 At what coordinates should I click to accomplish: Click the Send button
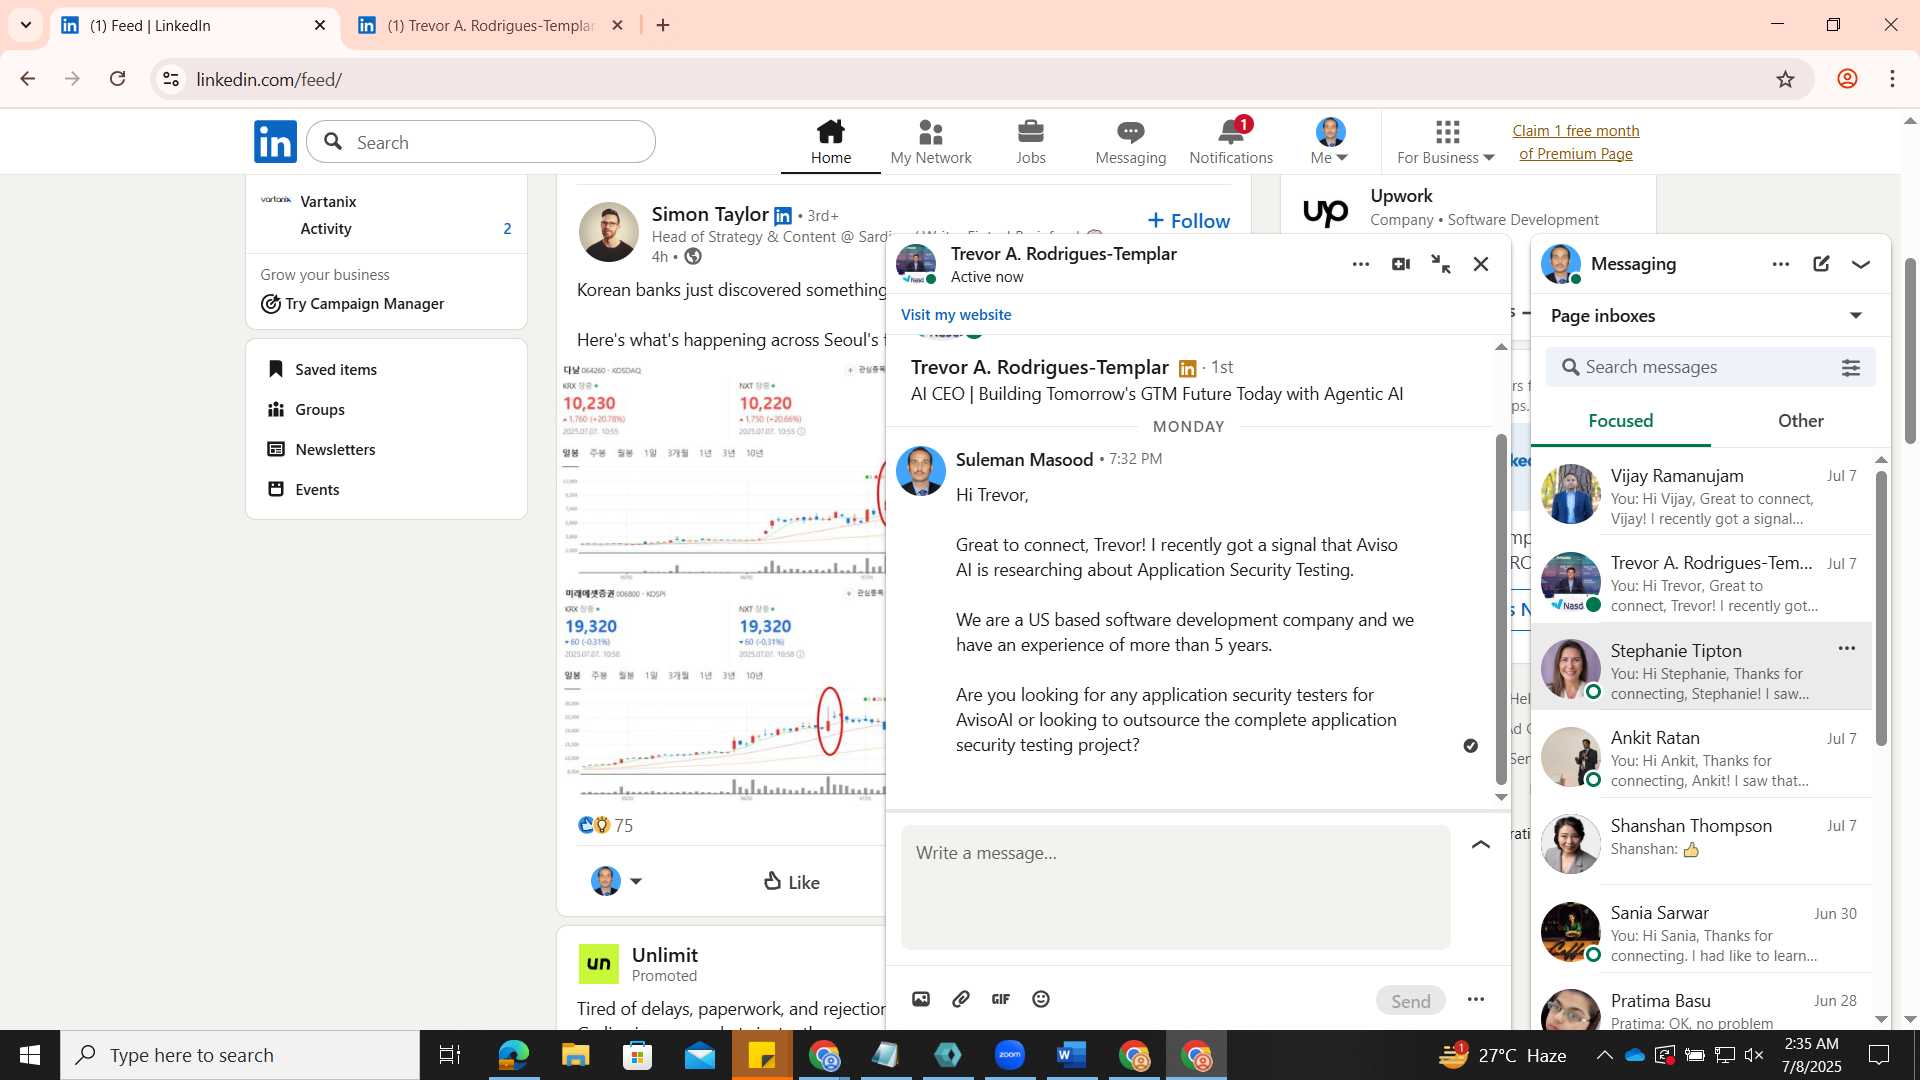[1411, 1001]
